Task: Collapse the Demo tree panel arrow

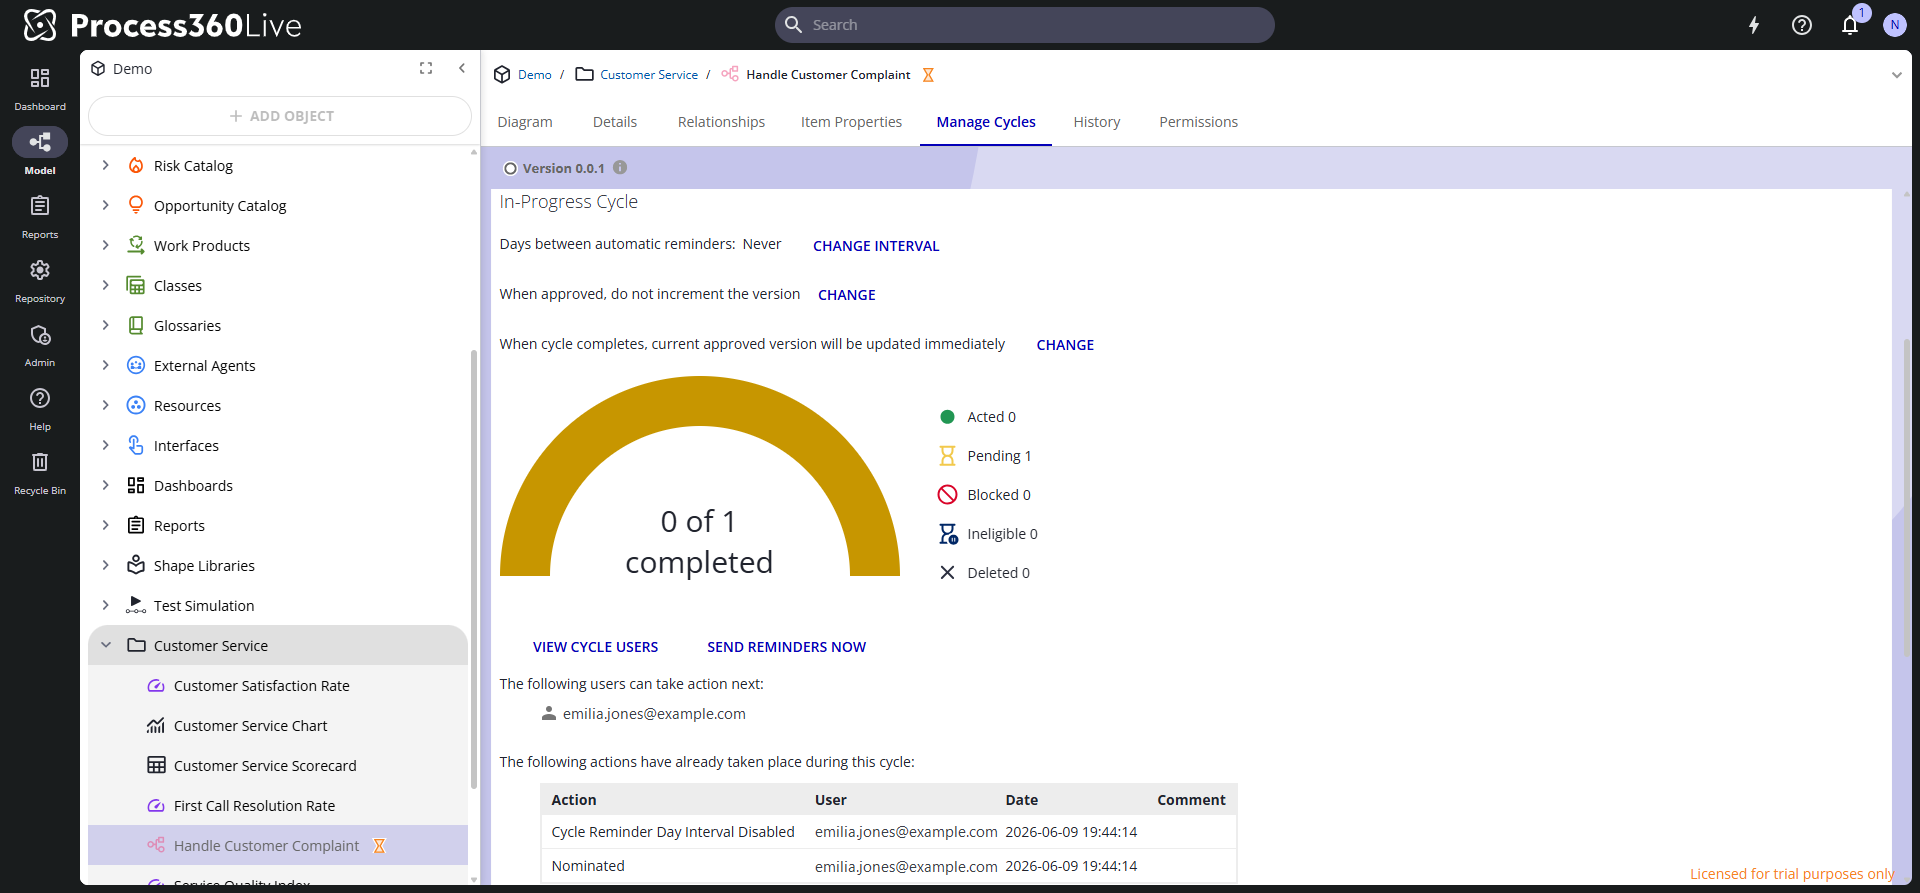Action: pyautogui.click(x=462, y=68)
